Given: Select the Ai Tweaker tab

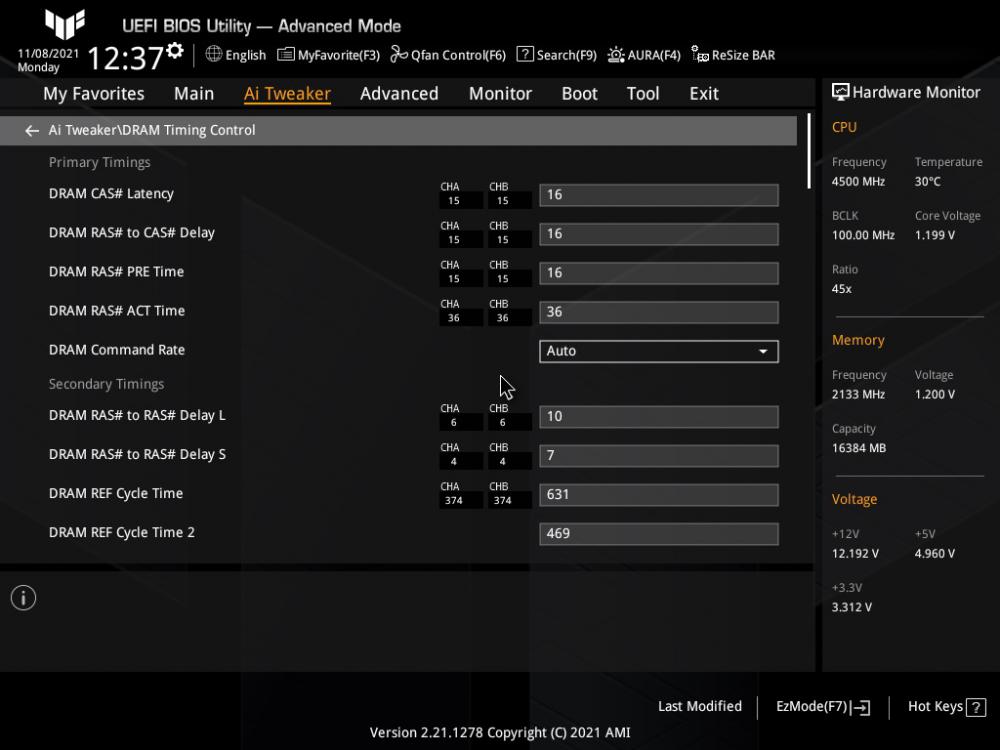Looking at the screenshot, I should [287, 94].
